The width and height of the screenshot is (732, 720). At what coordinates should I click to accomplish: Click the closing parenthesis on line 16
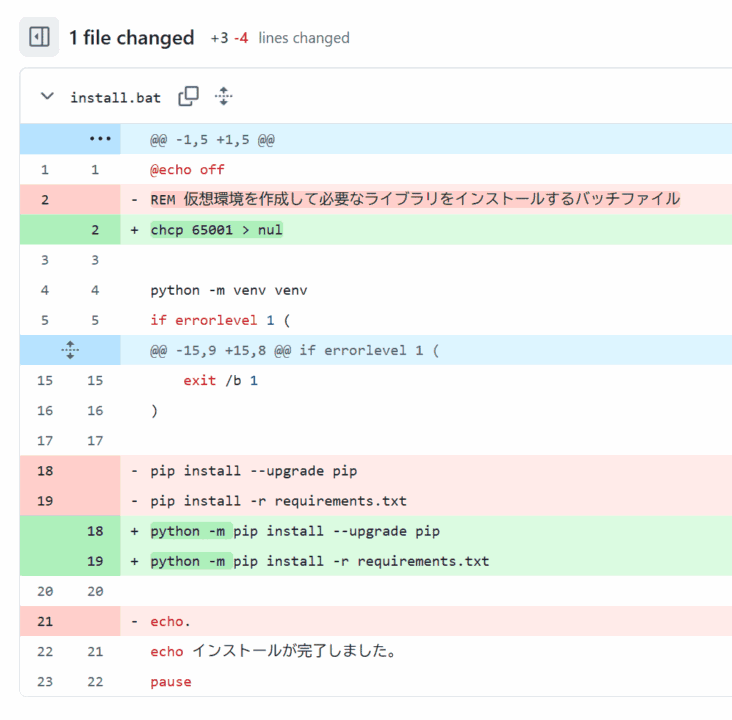pyautogui.click(x=155, y=411)
